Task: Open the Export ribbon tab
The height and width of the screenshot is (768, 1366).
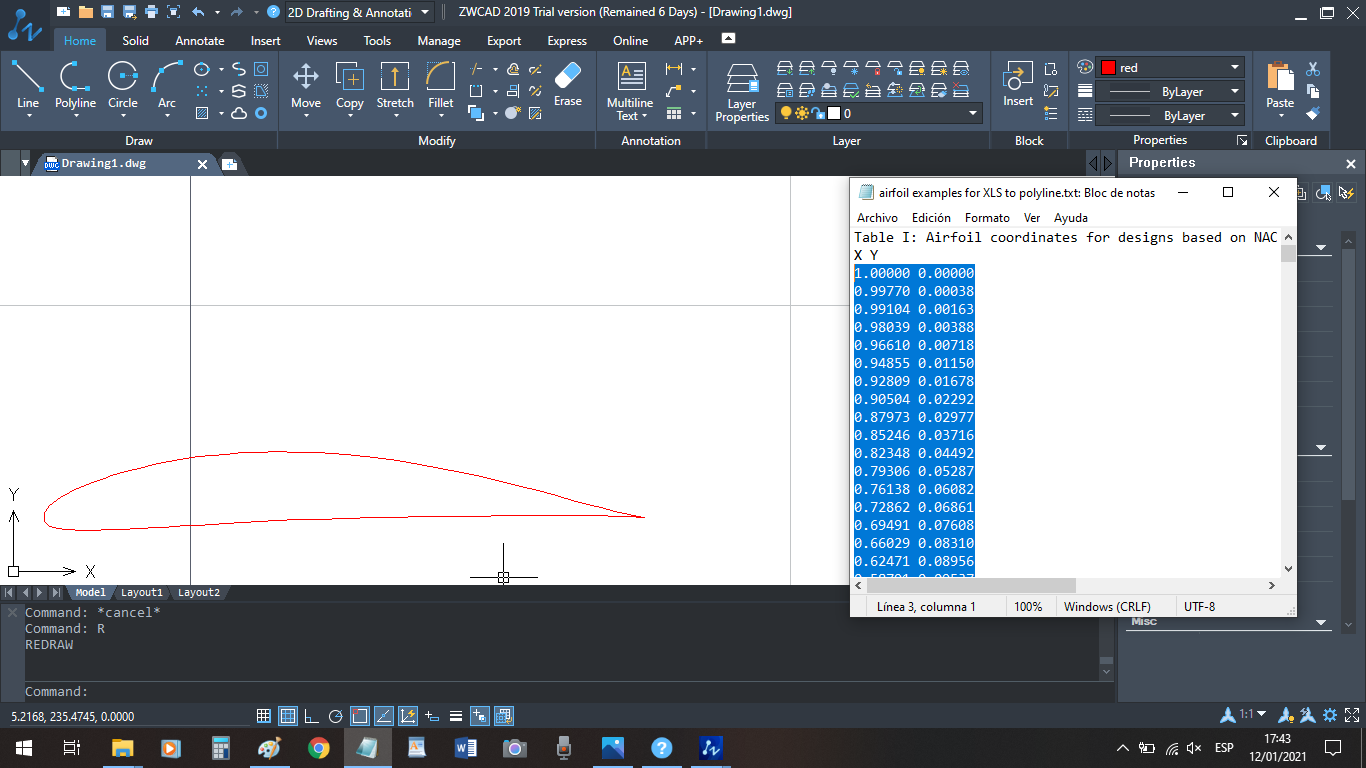Action: coord(504,41)
